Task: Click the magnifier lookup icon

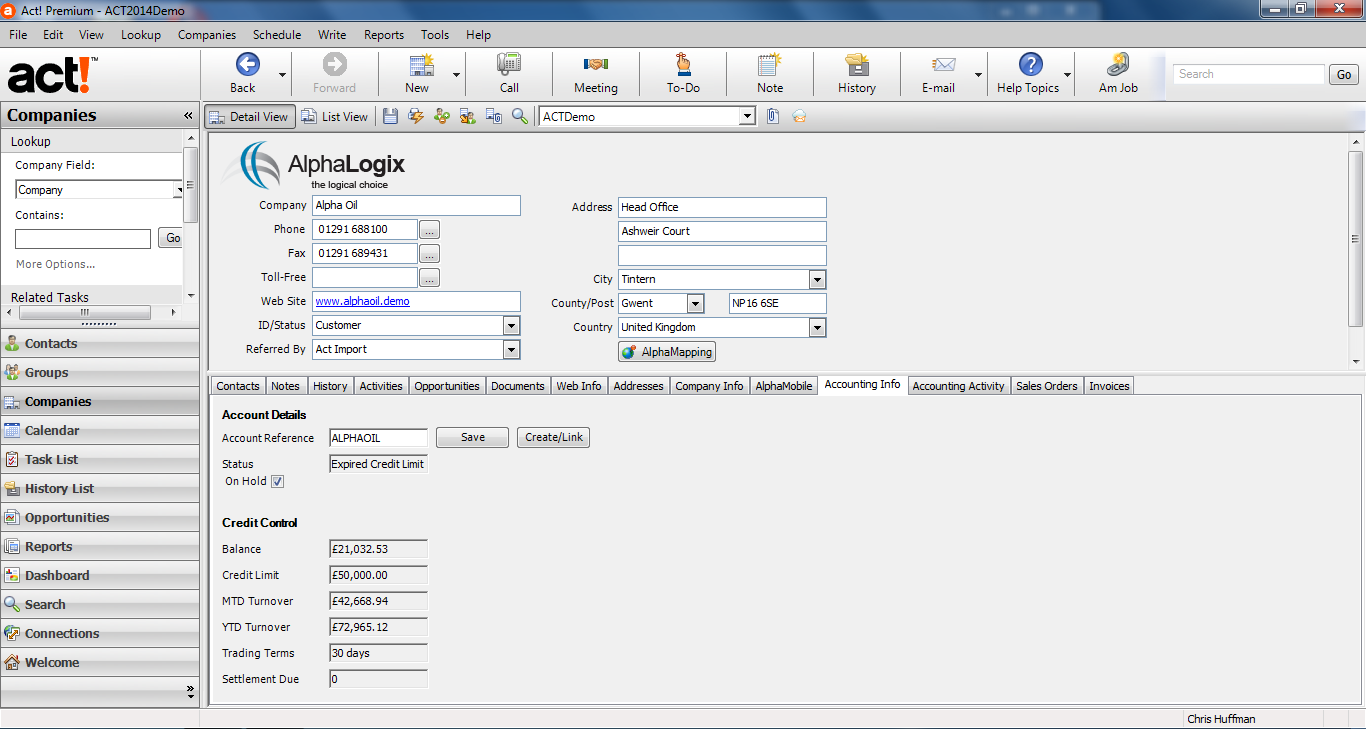Action: (x=519, y=117)
